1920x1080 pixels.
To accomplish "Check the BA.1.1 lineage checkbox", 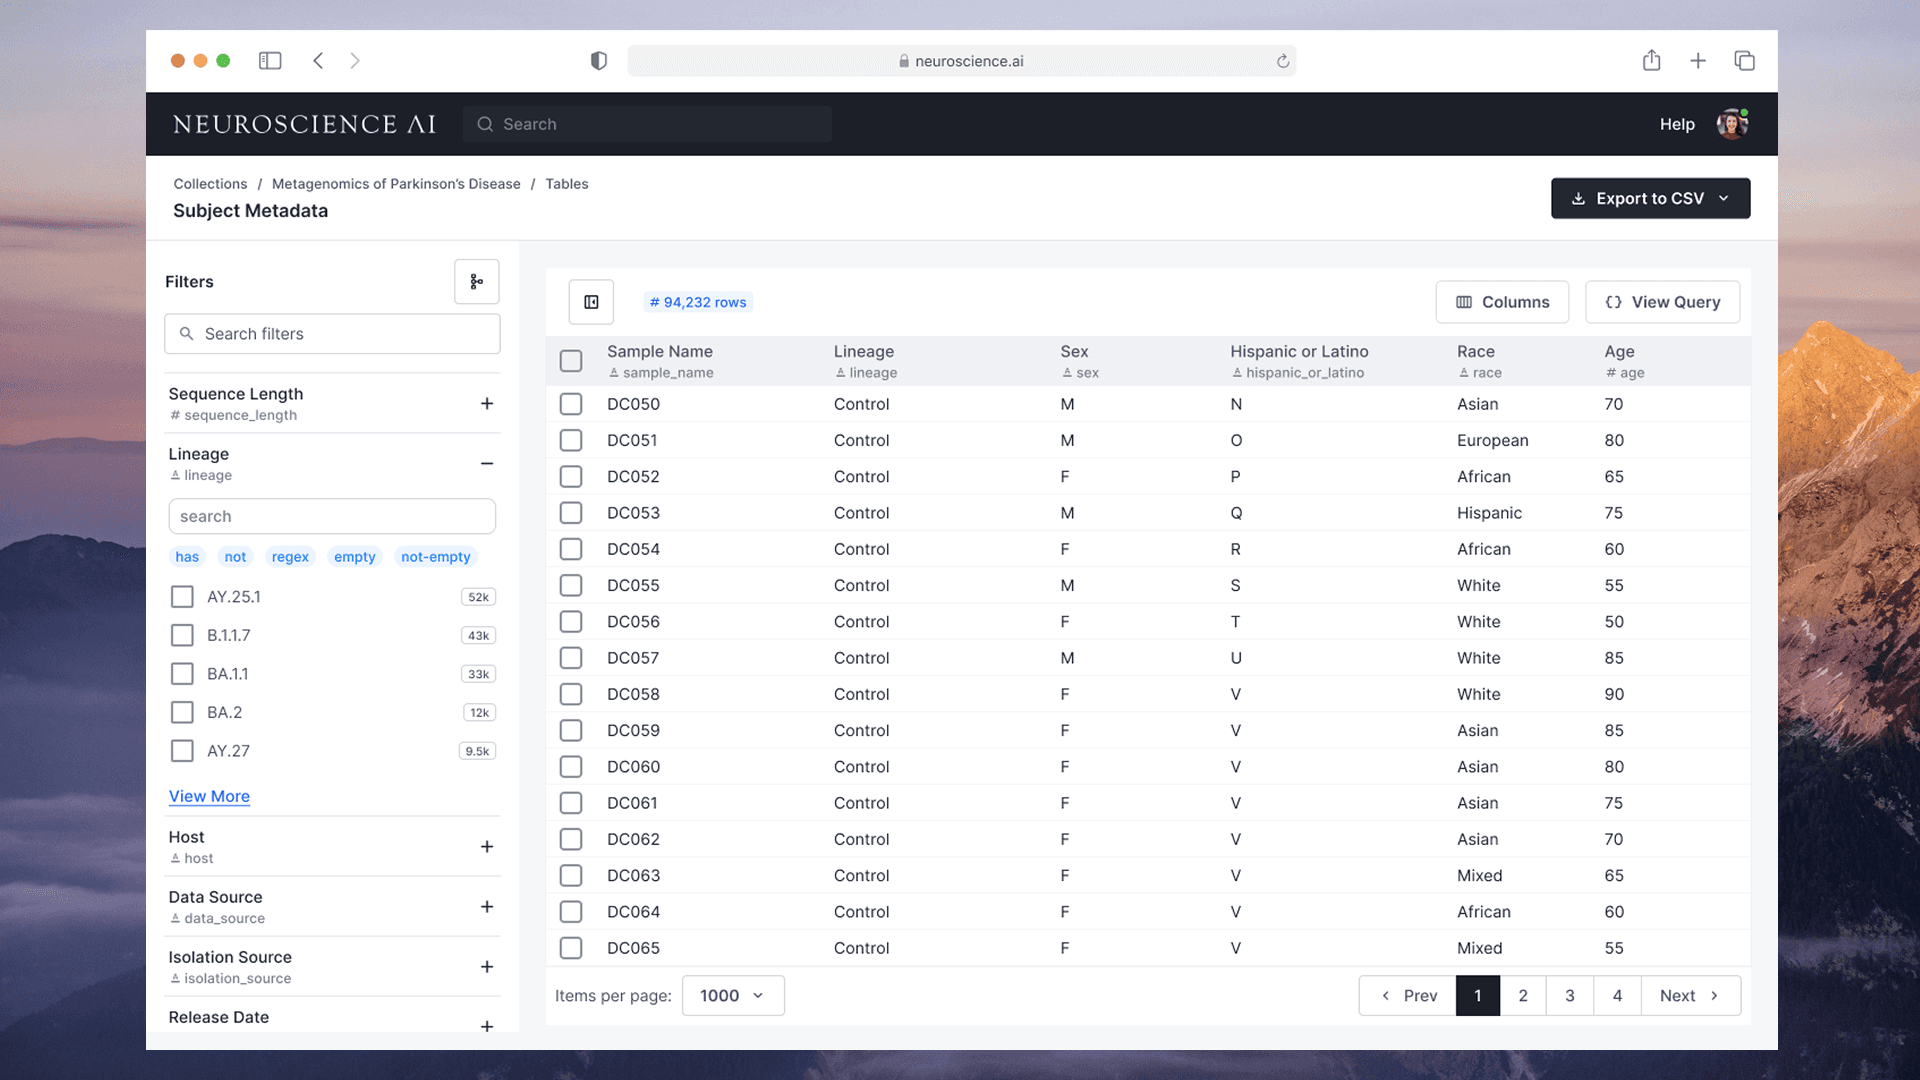I will click(x=182, y=674).
